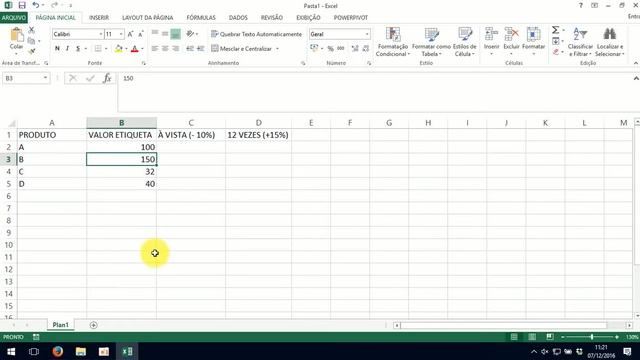640x360 pixels.
Task: Open Firefox from the Windows taskbar
Action: pyautogui.click(x=58, y=351)
